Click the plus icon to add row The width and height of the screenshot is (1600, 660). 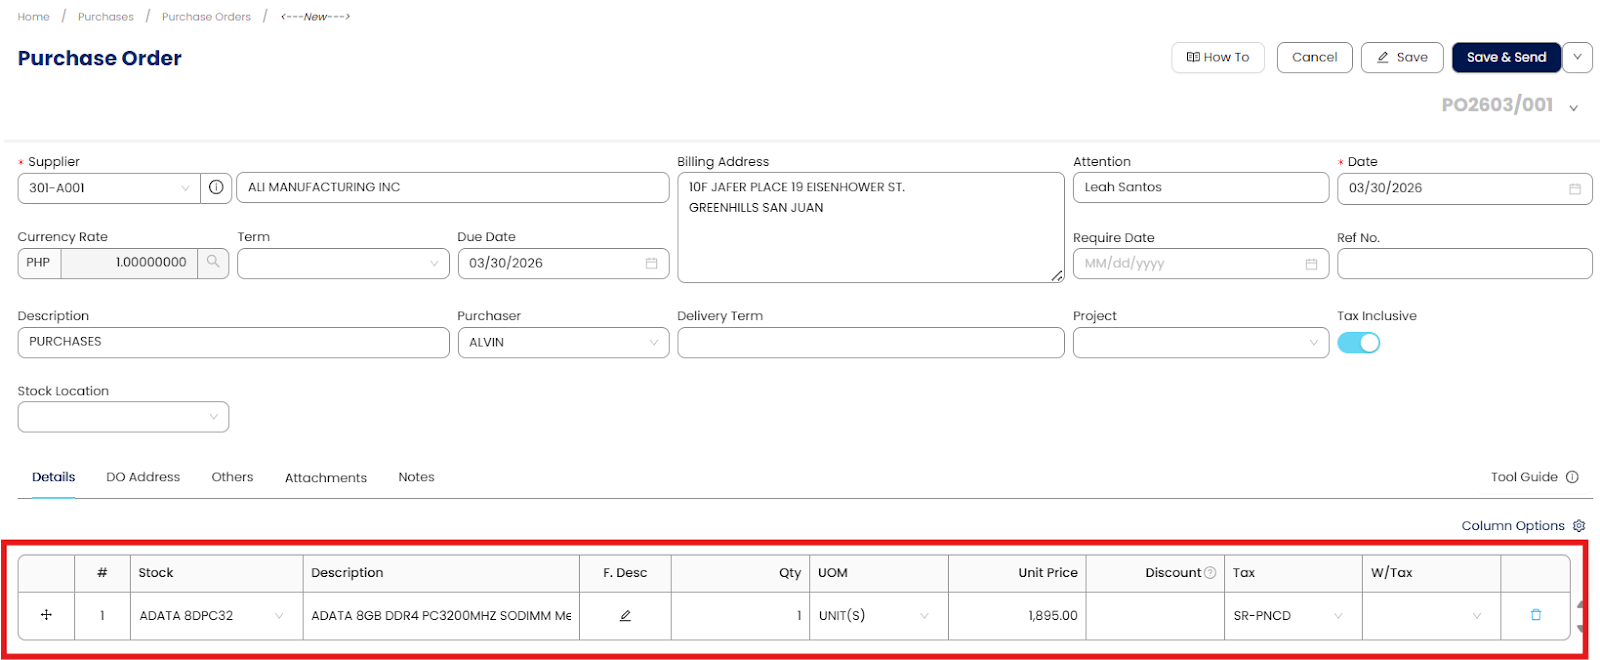coord(46,615)
